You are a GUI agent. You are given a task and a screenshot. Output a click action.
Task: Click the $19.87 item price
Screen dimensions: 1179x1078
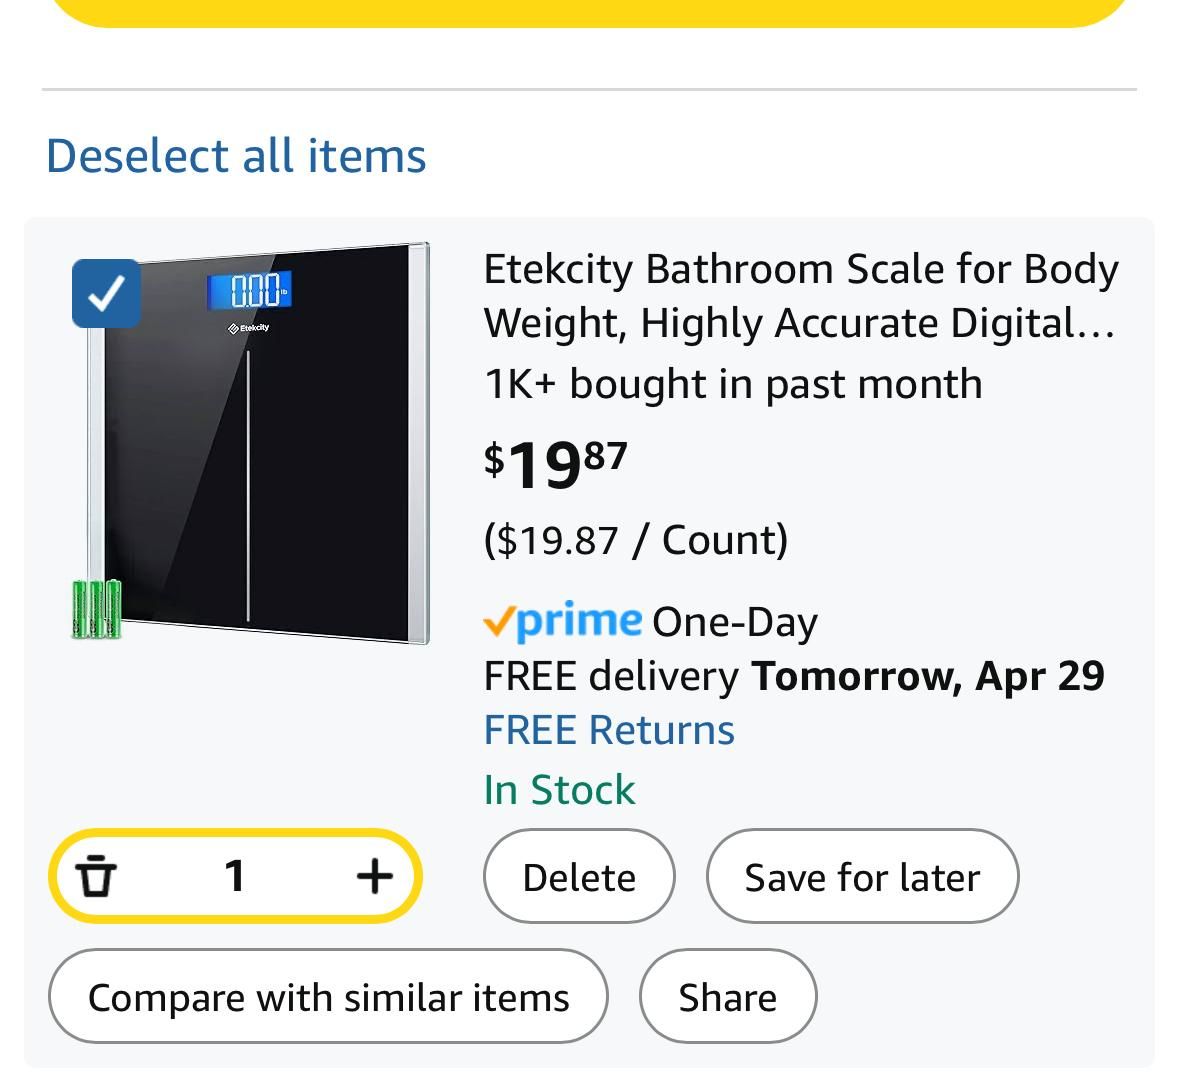(556, 464)
